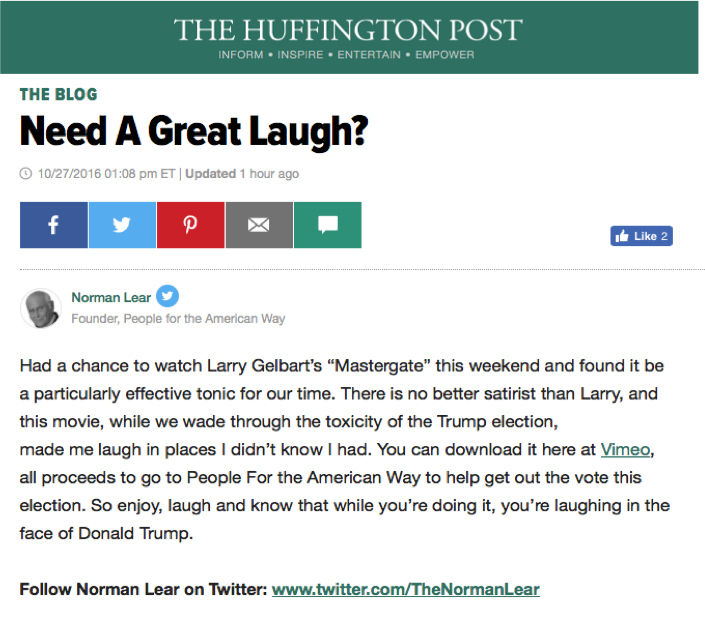Click the Need A Great Laugh headline

tap(194, 131)
